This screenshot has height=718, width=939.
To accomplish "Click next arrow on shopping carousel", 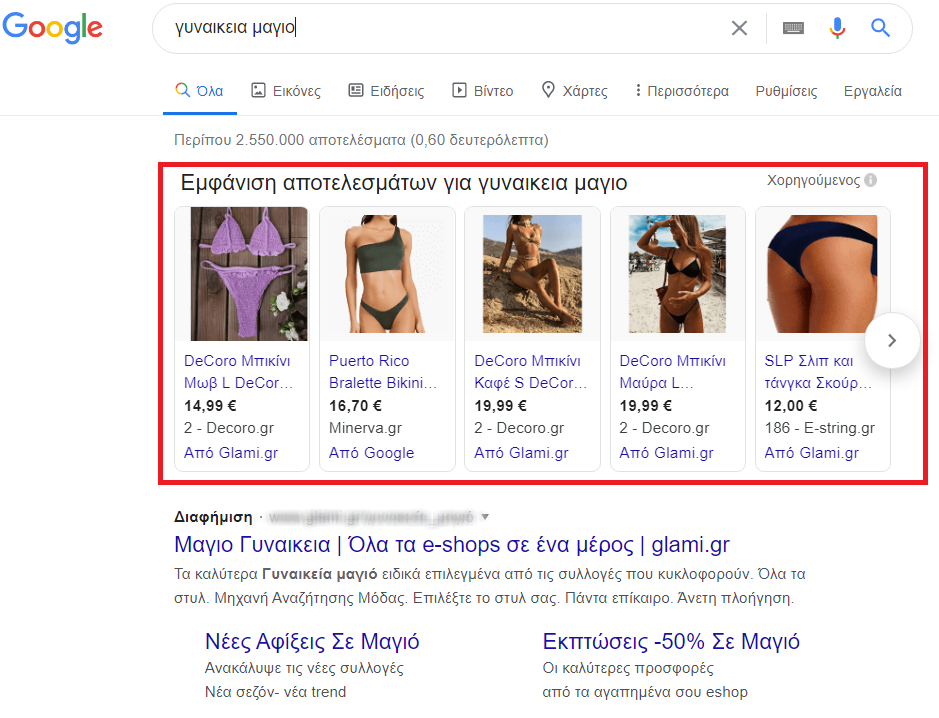I will click(x=892, y=341).
